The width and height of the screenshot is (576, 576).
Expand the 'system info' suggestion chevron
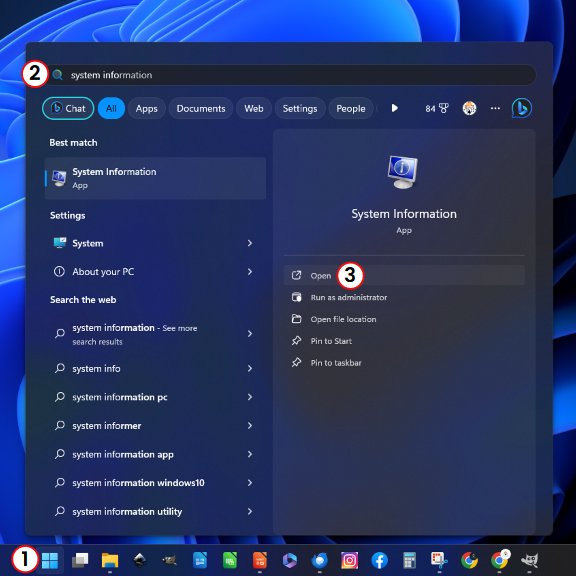[x=250, y=368]
